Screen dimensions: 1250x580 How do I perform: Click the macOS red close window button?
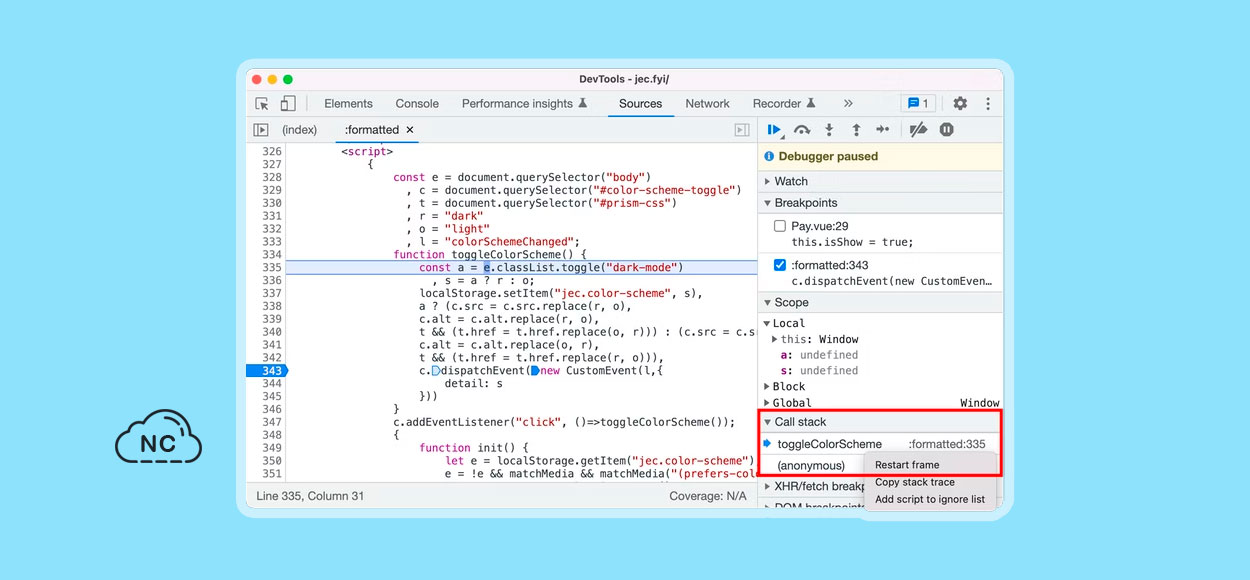pos(256,79)
